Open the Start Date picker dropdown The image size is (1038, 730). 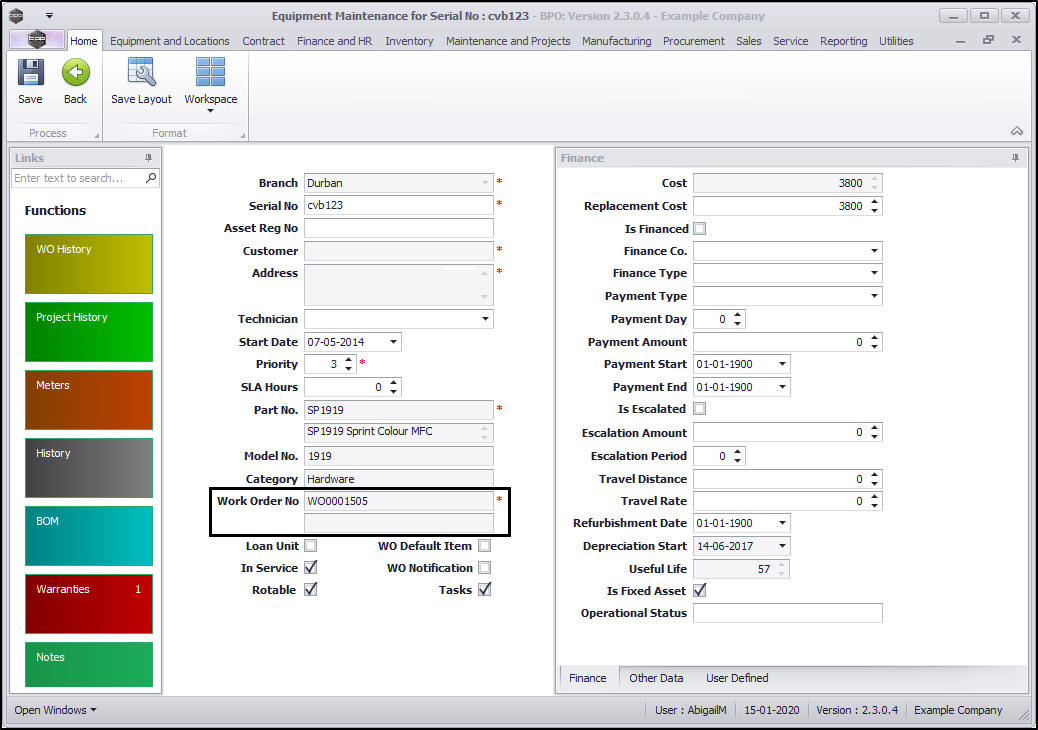coord(393,342)
